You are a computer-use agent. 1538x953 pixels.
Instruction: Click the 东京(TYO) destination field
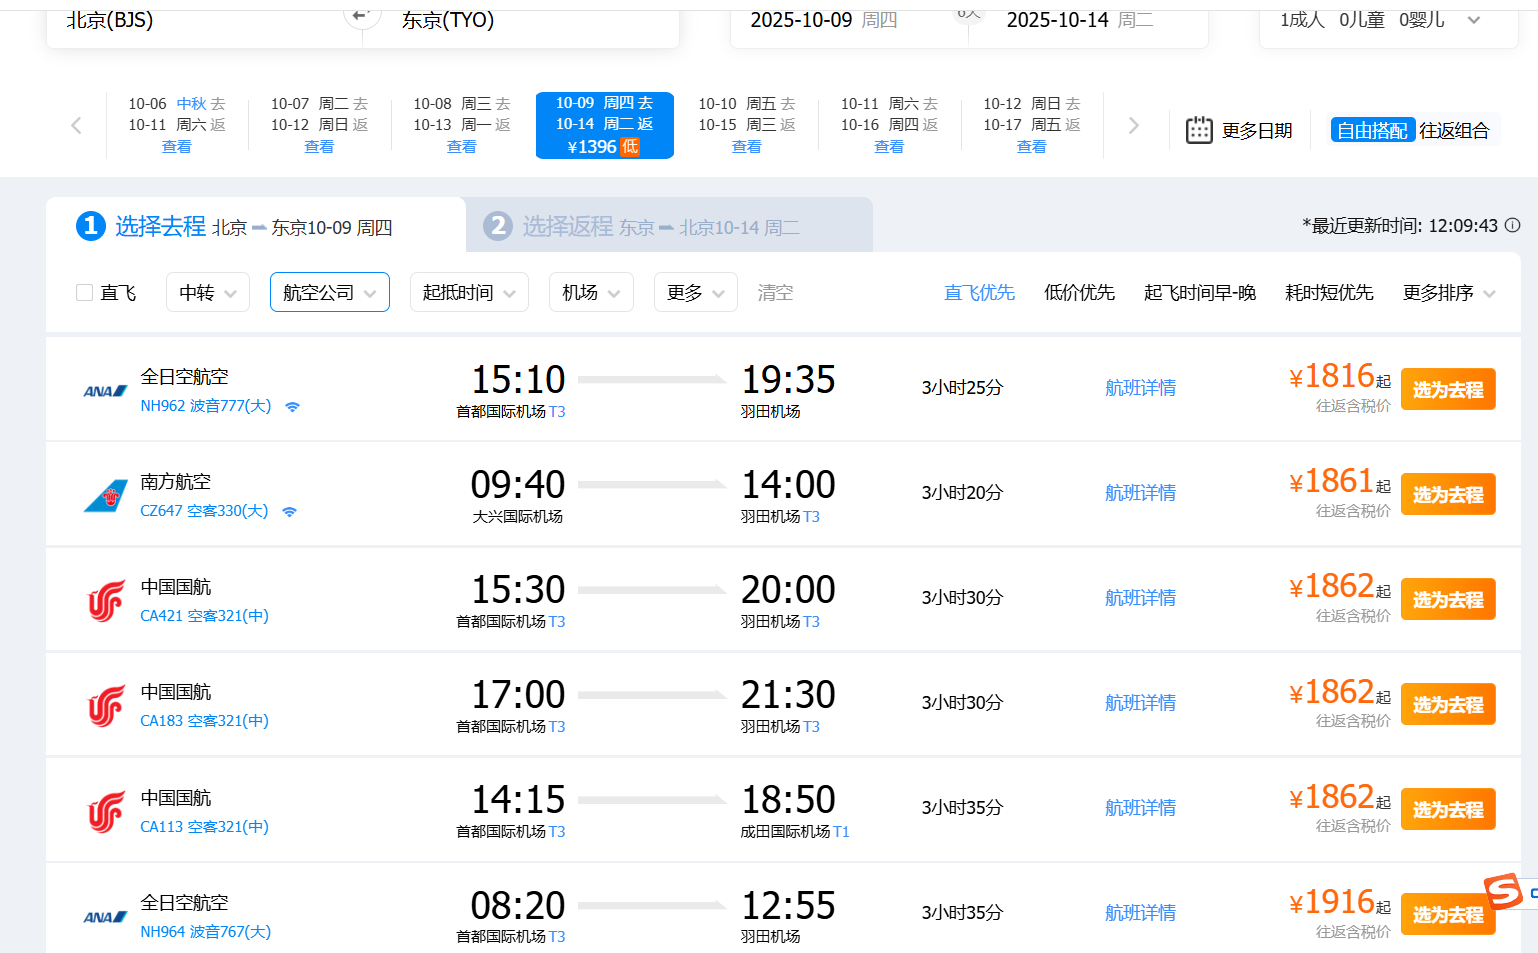click(x=448, y=20)
